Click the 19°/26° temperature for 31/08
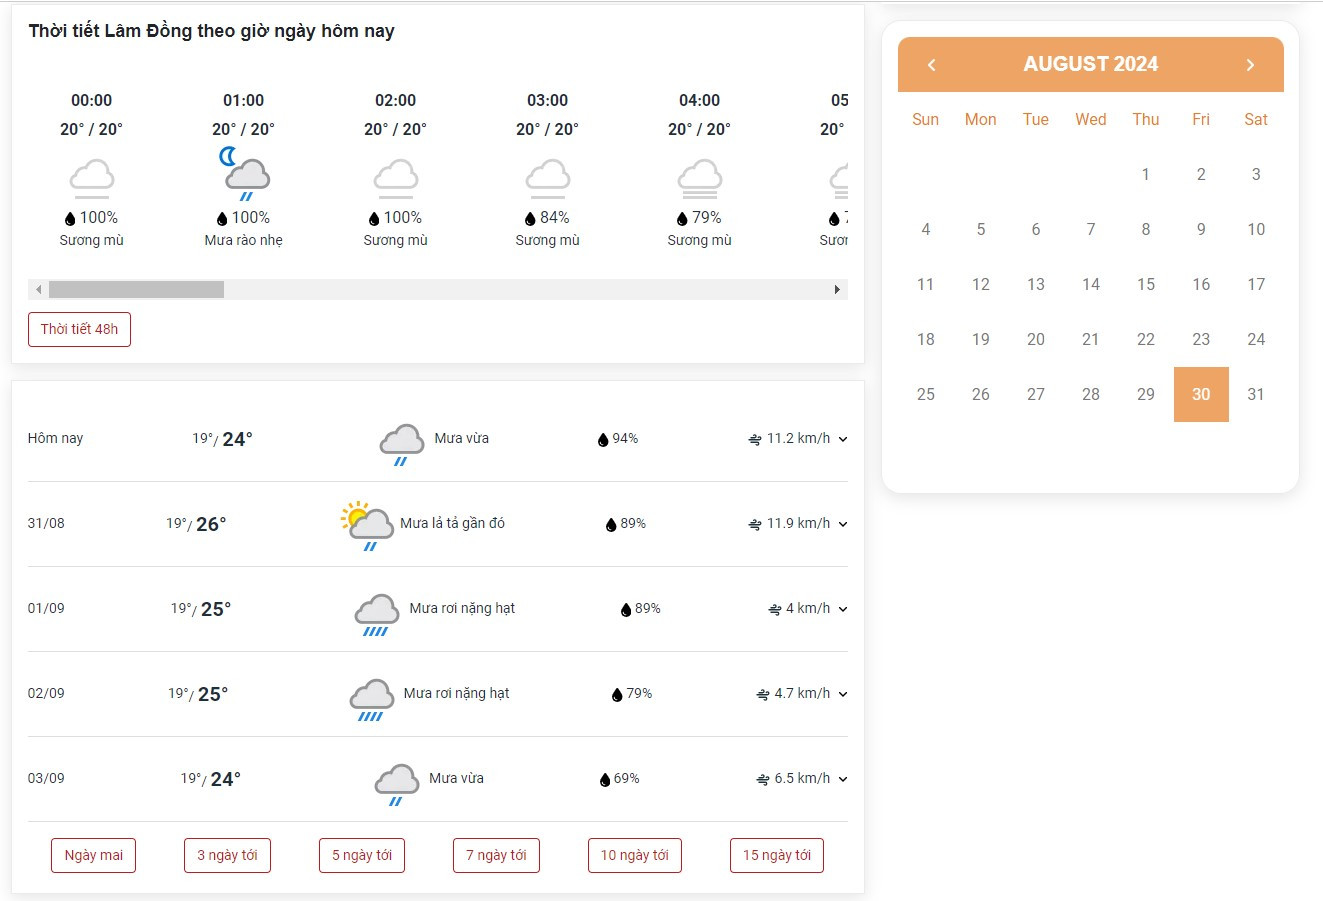 [x=196, y=524]
